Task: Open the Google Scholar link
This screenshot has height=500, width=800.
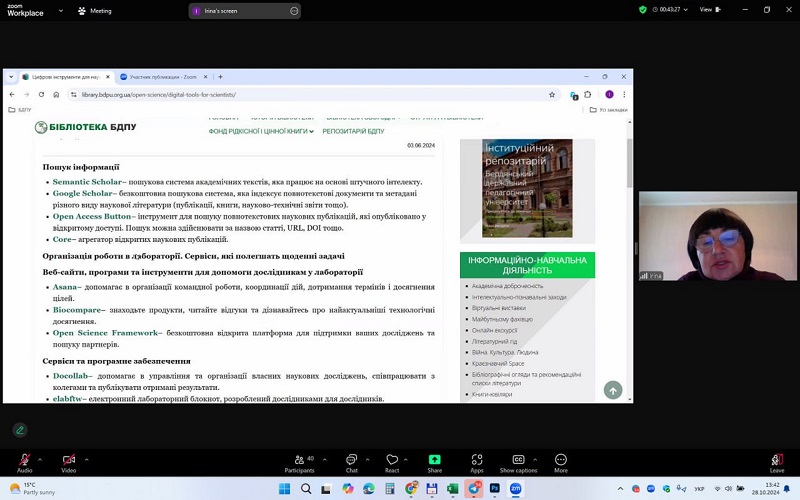Action: [x=83, y=193]
